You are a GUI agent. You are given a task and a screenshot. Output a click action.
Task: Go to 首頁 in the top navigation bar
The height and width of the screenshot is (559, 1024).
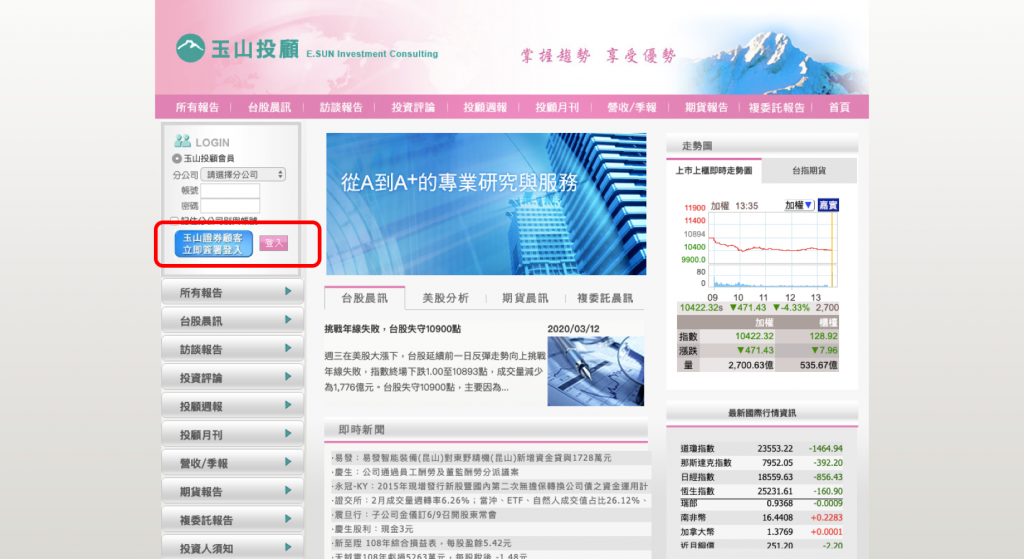839,107
